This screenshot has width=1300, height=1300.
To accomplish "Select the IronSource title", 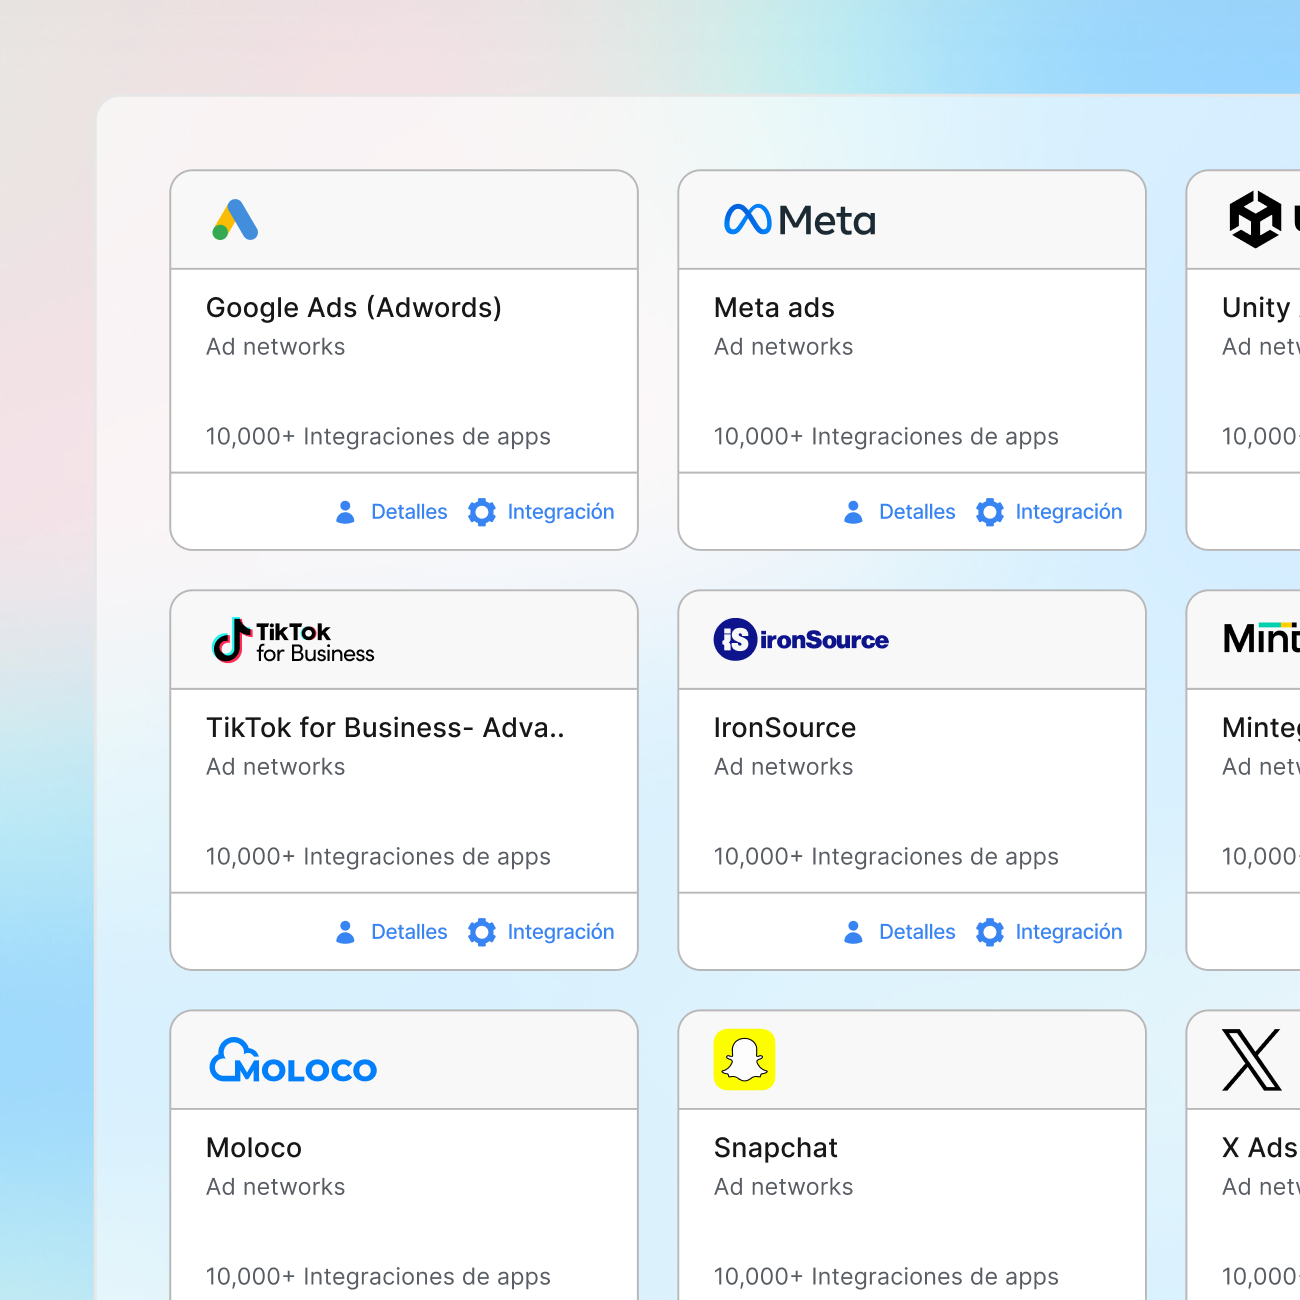I will [785, 728].
